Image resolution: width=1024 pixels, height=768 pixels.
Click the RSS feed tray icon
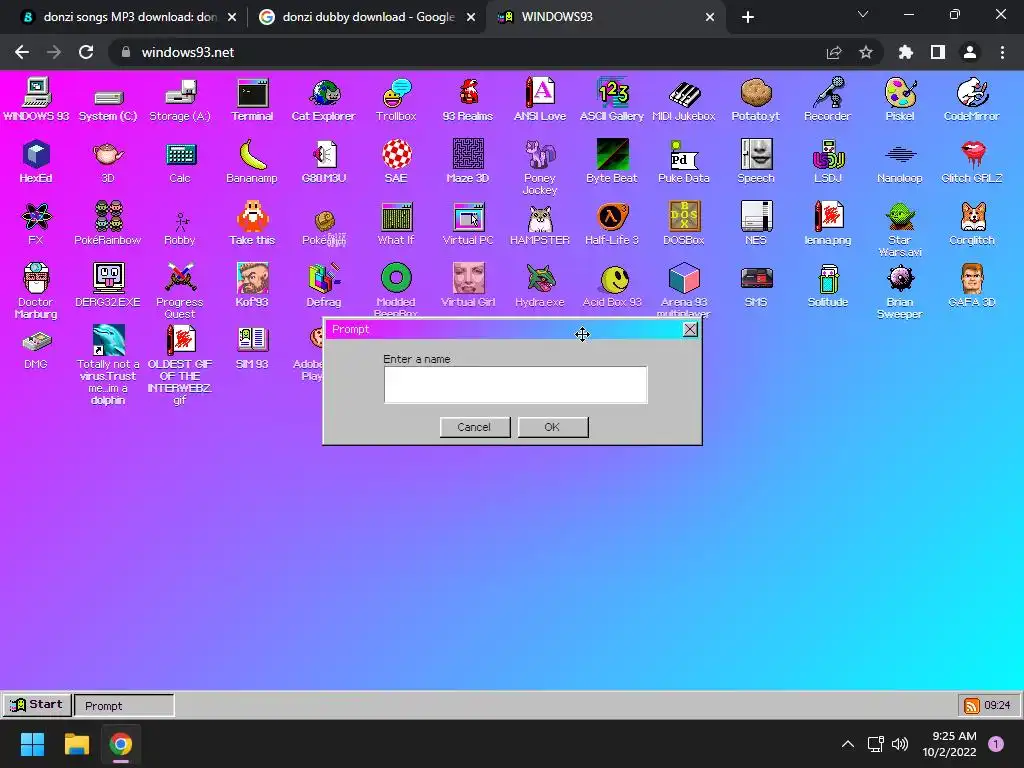click(972, 706)
